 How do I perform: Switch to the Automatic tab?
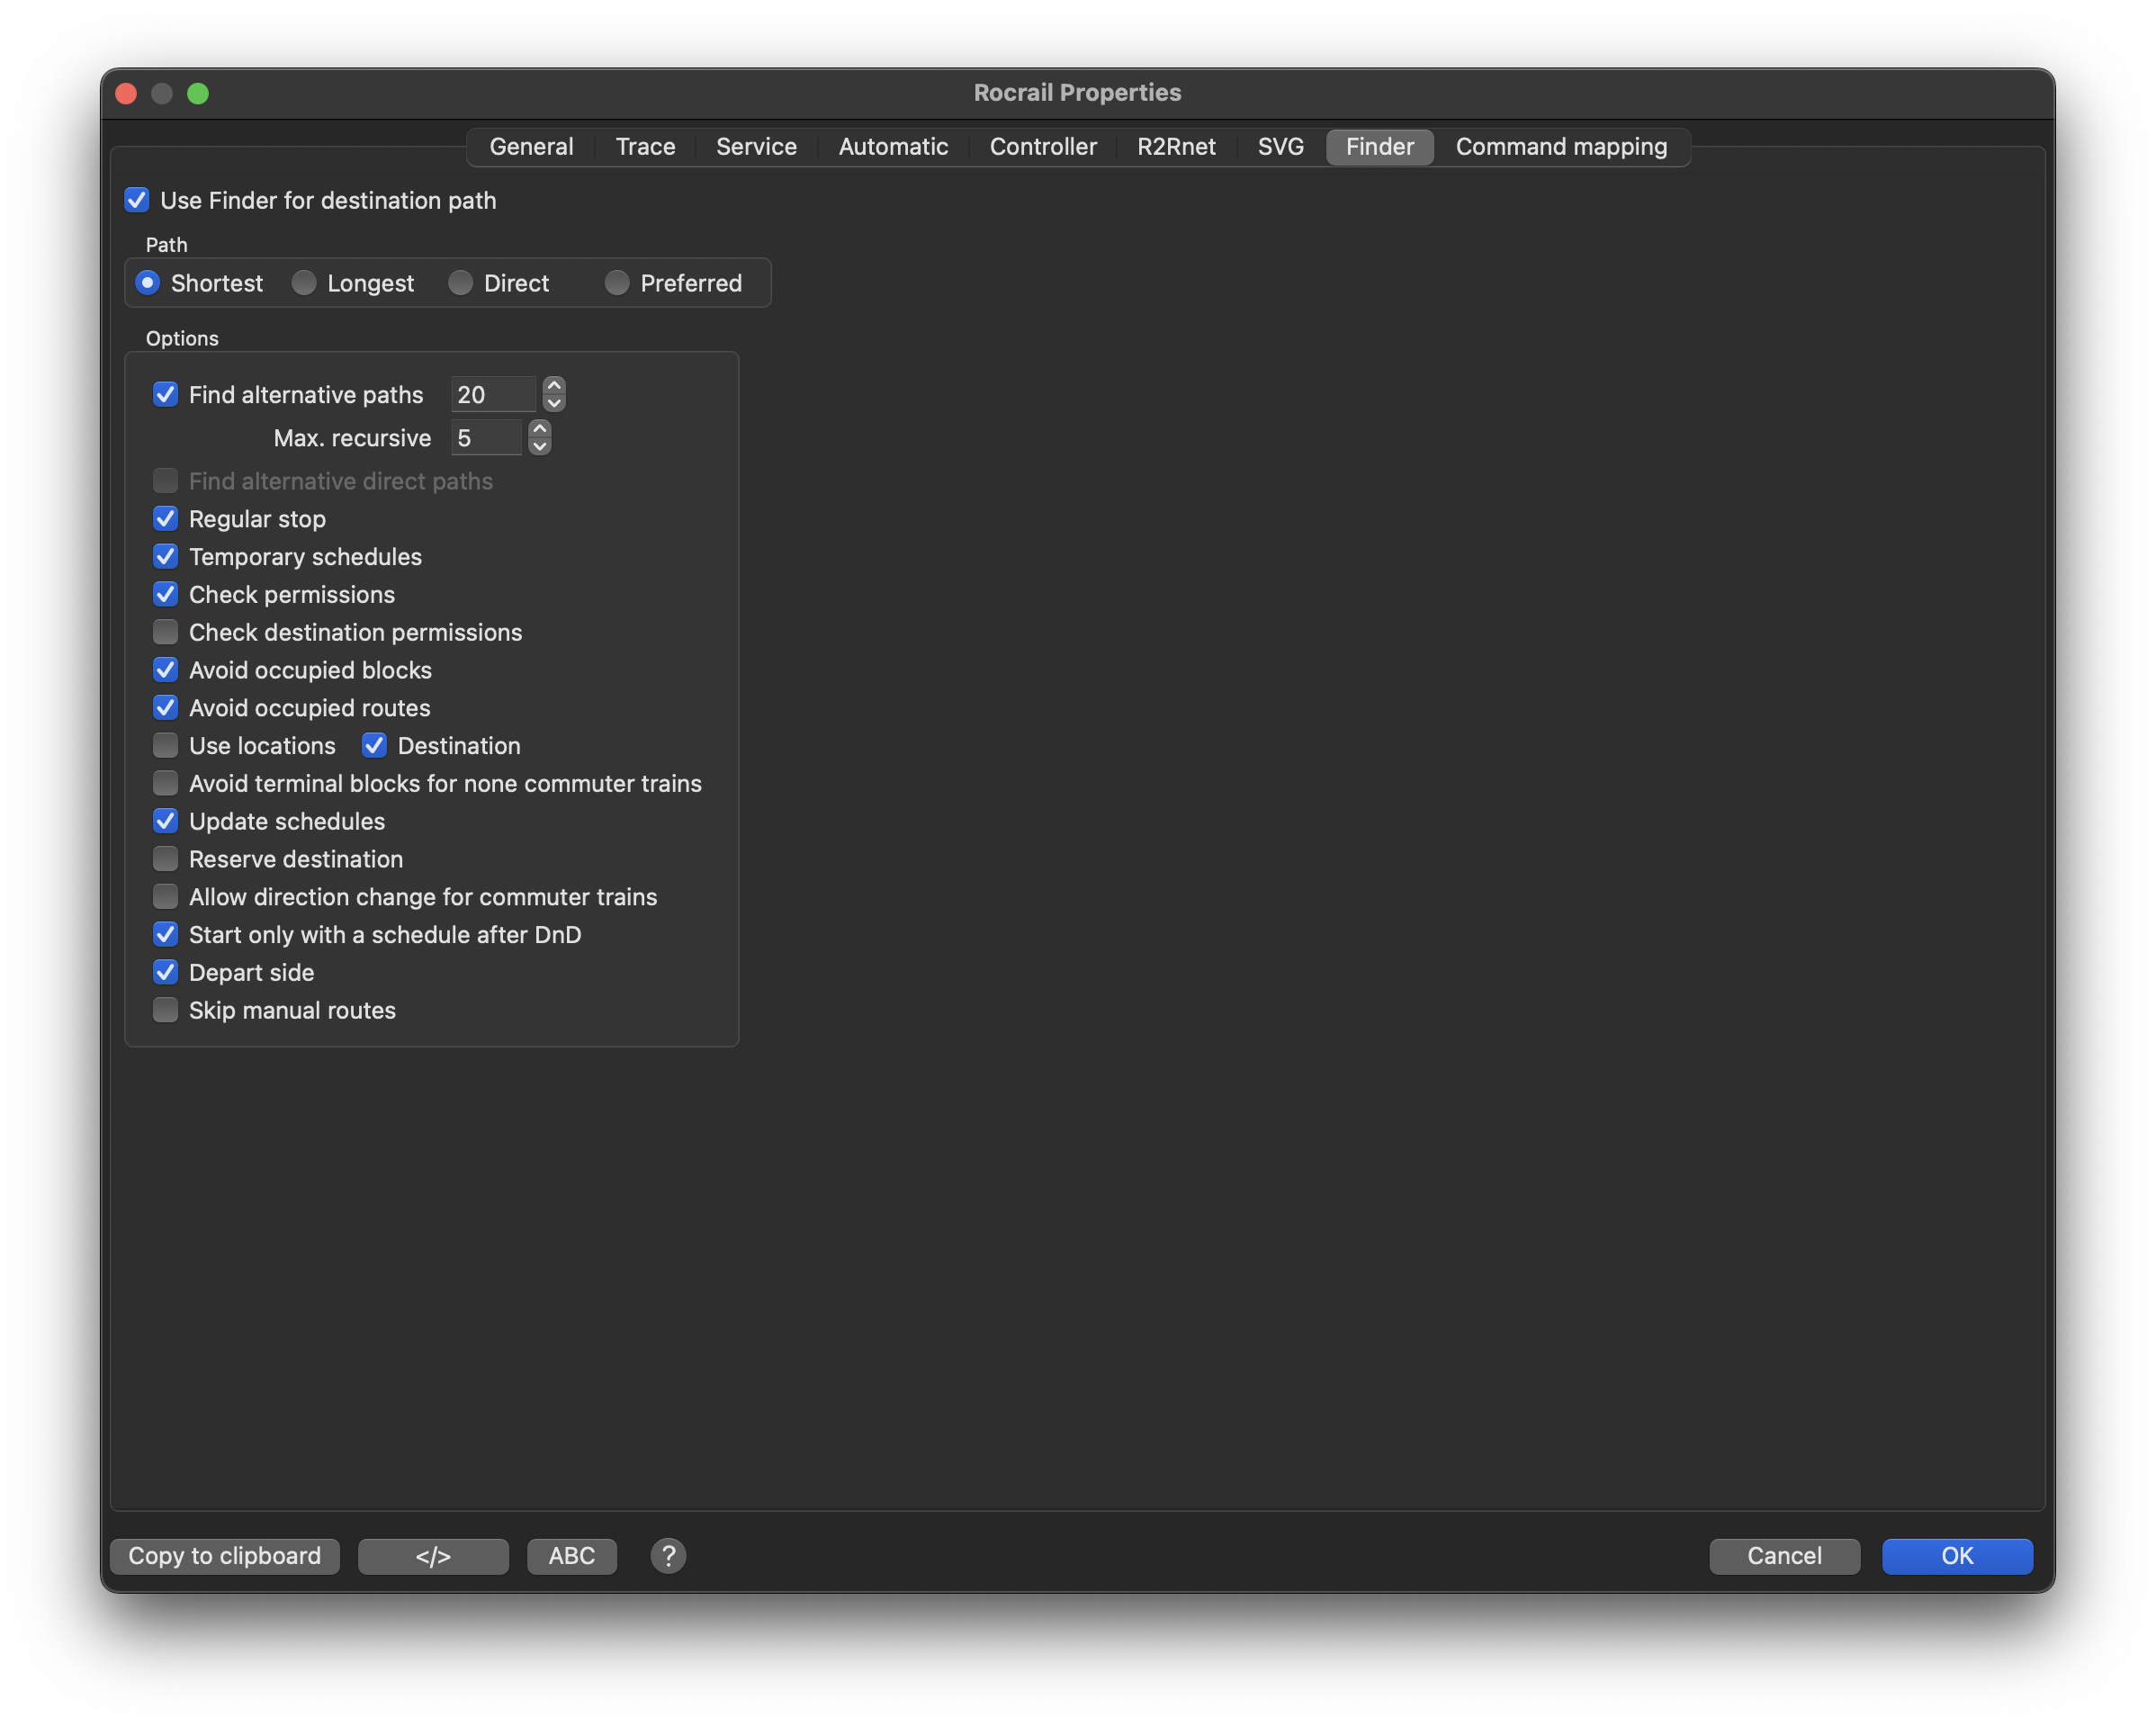pos(892,147)
